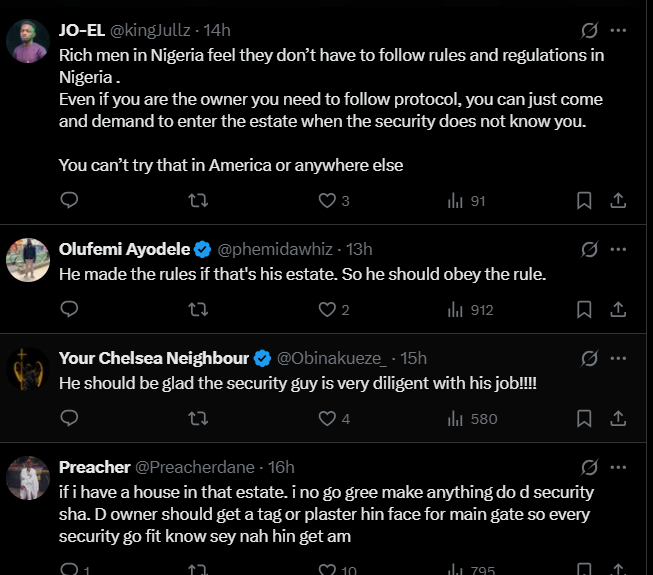The image size is (653, 575).
Task: Open JO-EL's profile name link
Action: 82,31
